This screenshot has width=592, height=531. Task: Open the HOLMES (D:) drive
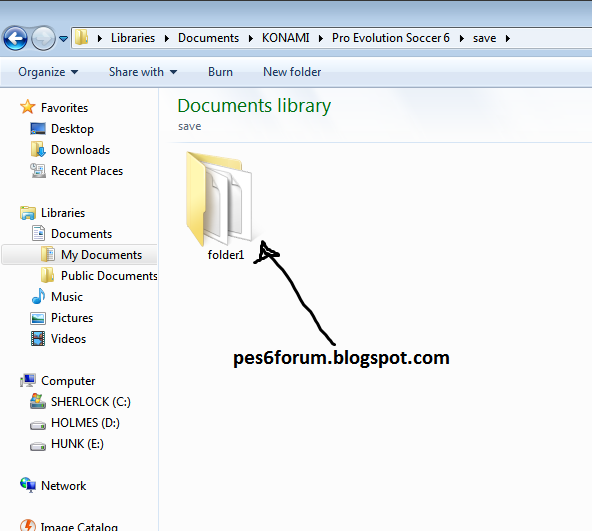tap(85, 423)
